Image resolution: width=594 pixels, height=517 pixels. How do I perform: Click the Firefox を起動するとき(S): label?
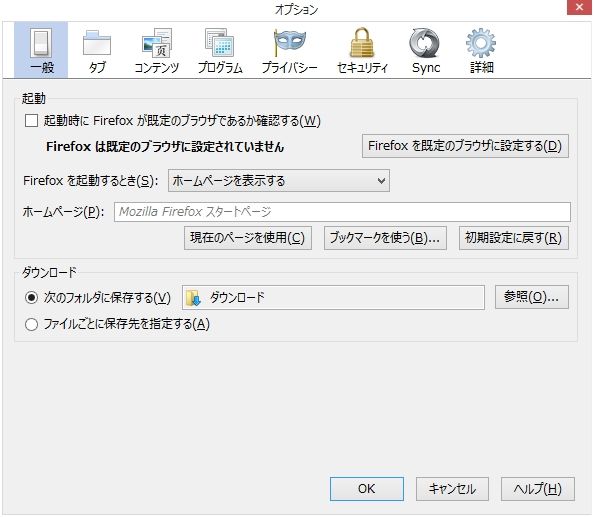pos(91,181)
